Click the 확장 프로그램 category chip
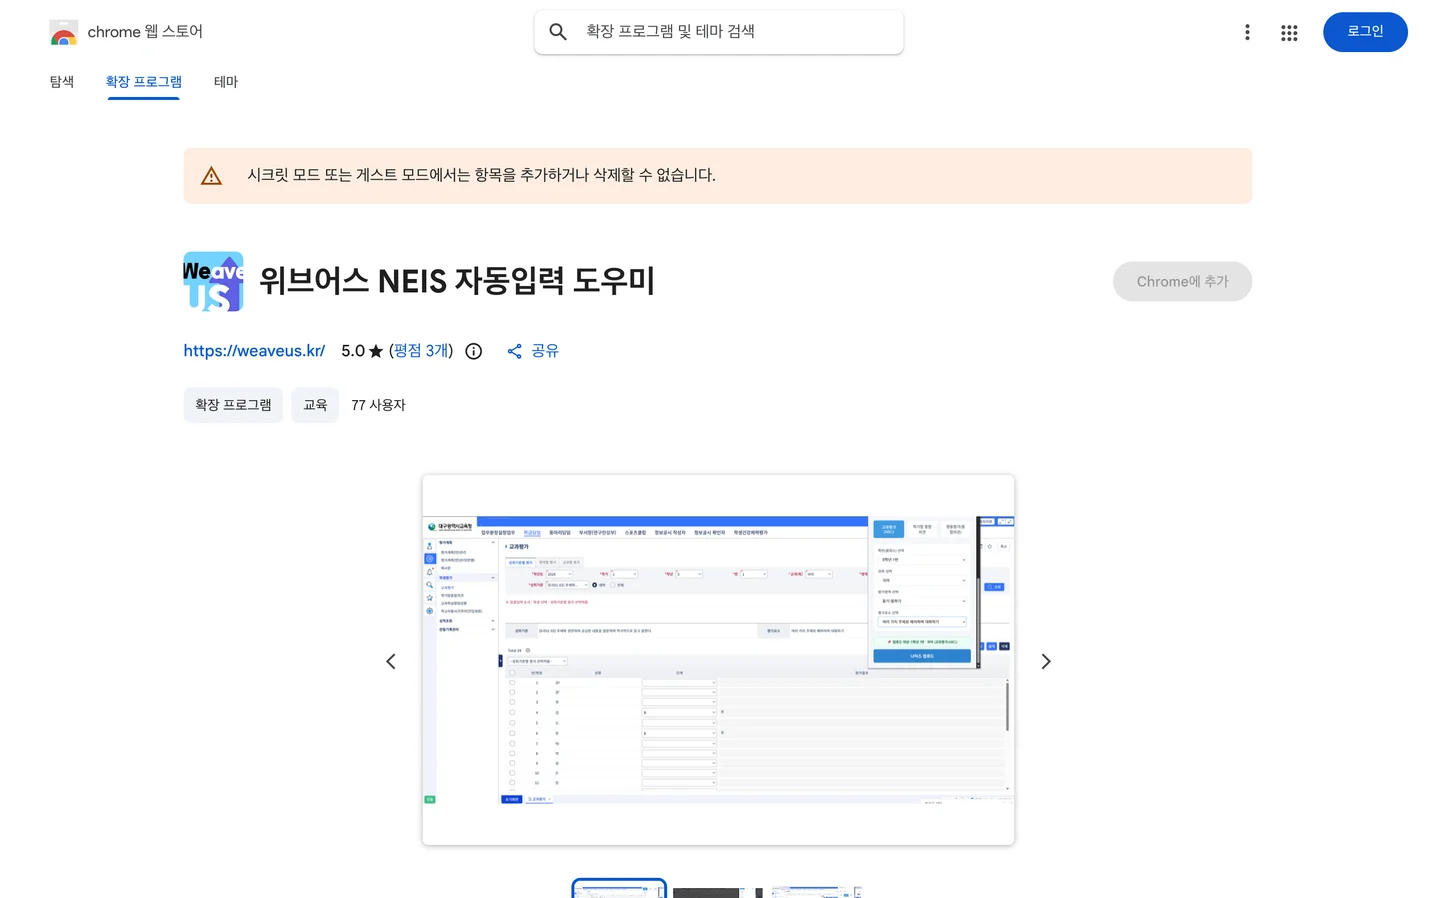 (x=233, y=405)
